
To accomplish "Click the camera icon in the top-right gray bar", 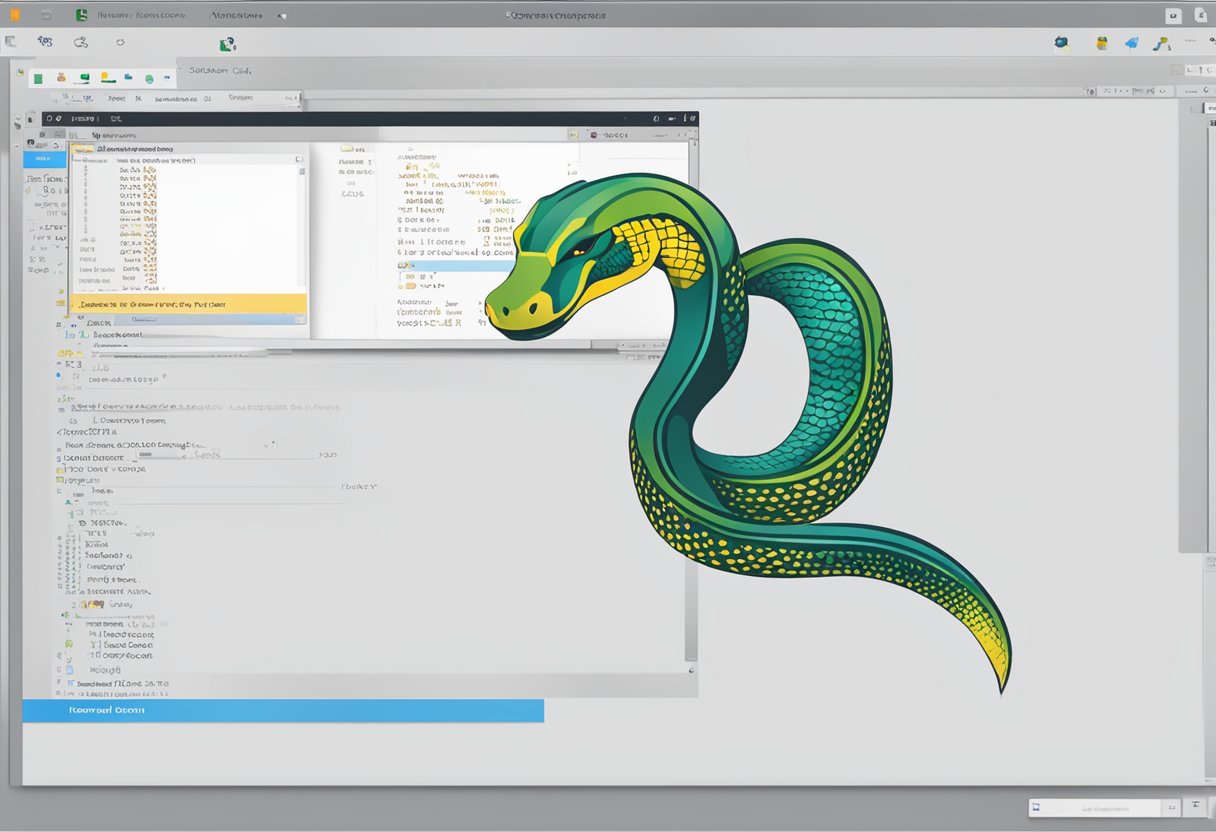I will [x=1174, y=15].
